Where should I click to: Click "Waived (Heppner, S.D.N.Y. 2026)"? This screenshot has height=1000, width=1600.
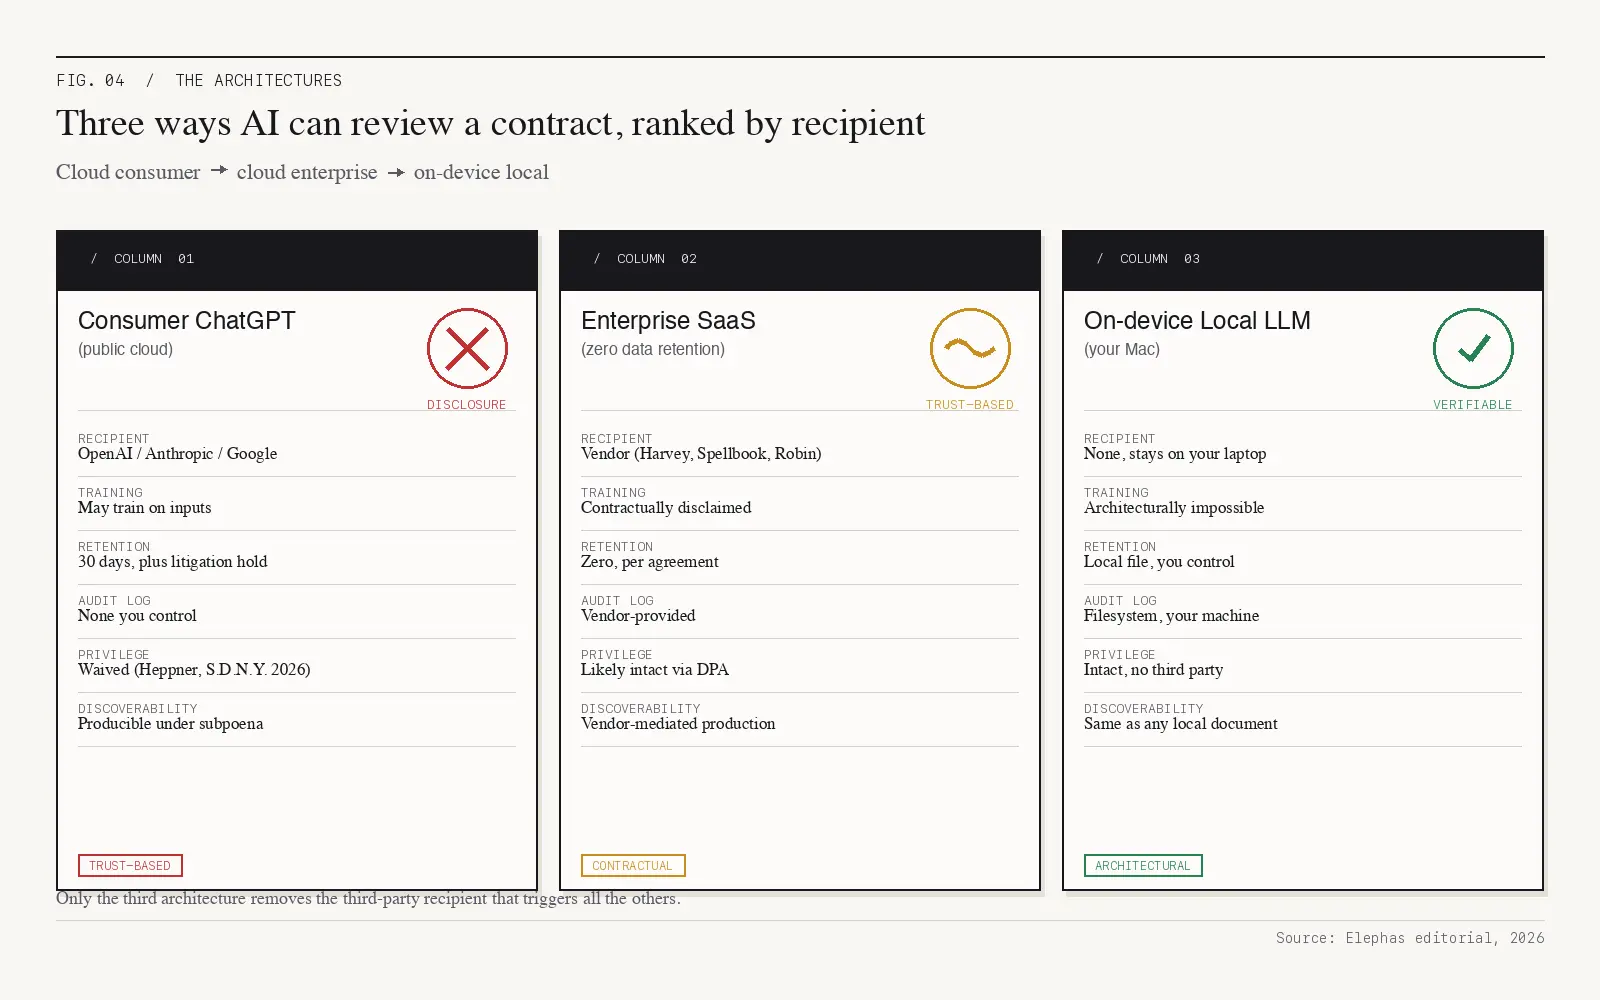click(194, 670)
